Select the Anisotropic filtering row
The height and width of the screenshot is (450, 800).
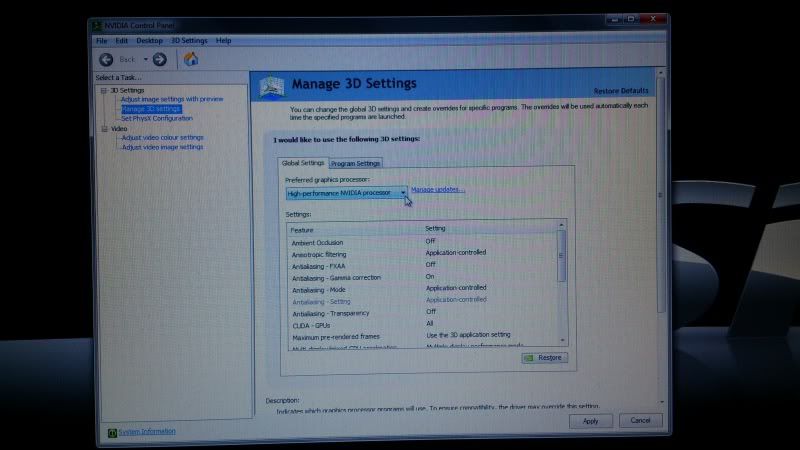[422, 254]
